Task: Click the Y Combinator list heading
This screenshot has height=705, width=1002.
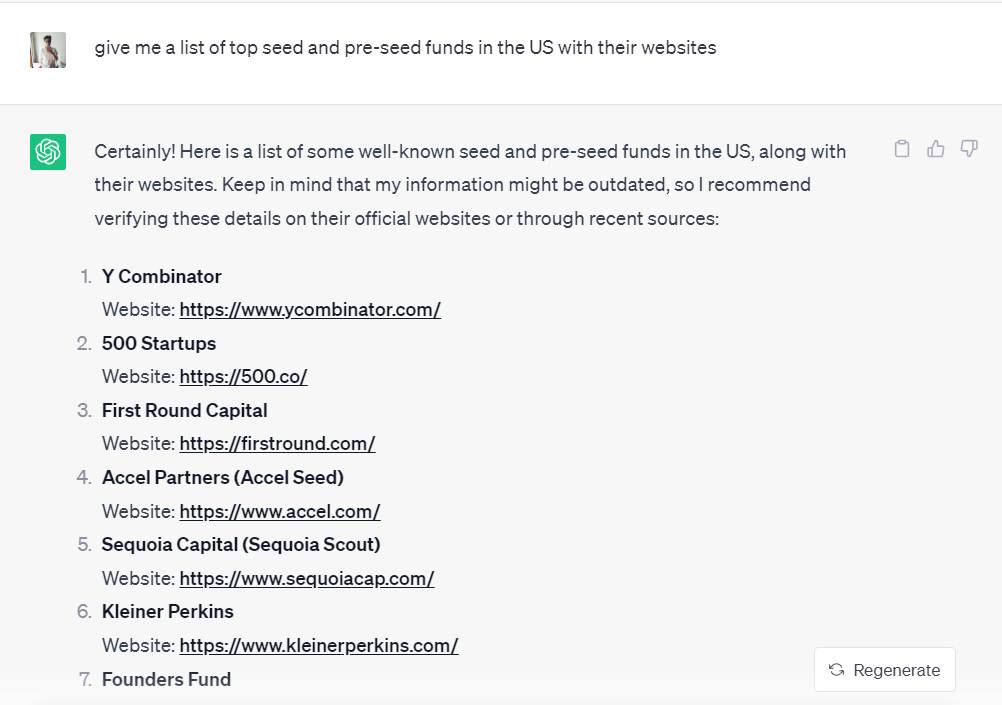Action: (162, 277)
